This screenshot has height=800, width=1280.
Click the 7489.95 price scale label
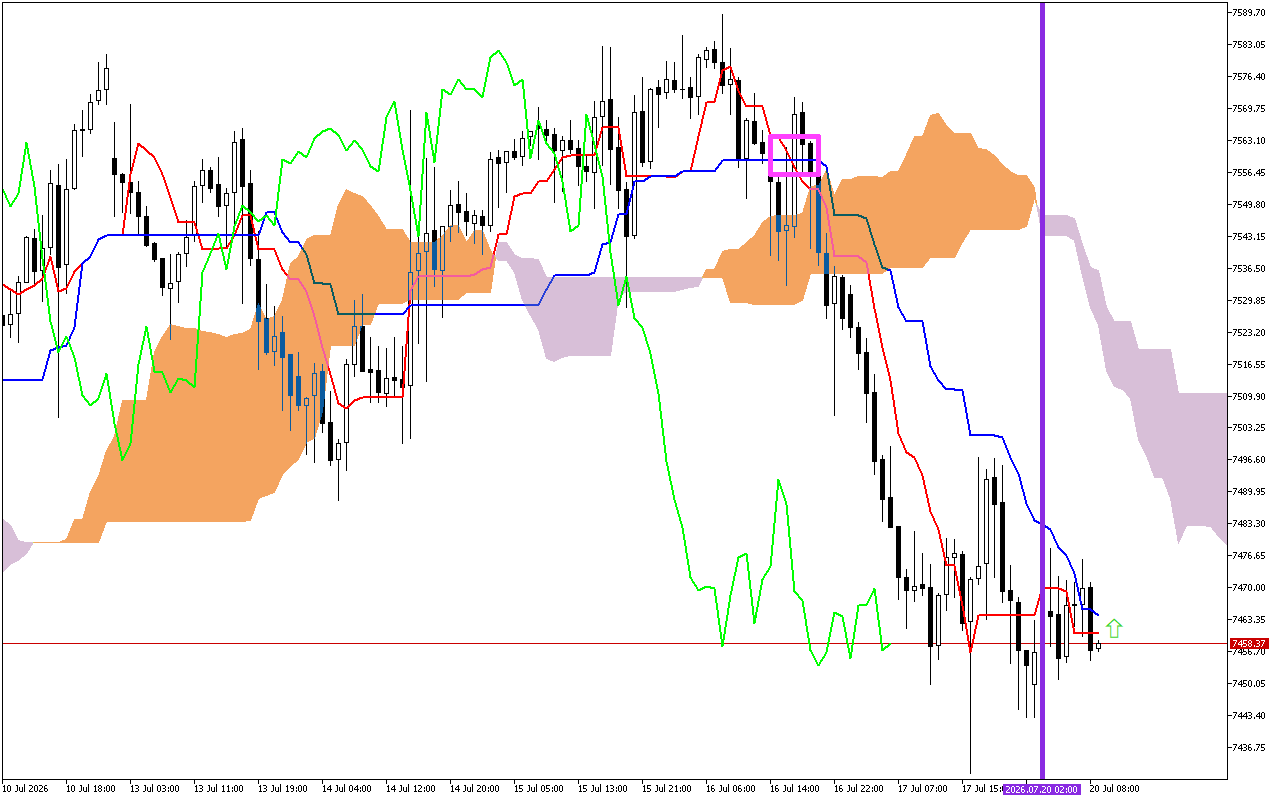pyautogui.click(x=1250, y=492)
